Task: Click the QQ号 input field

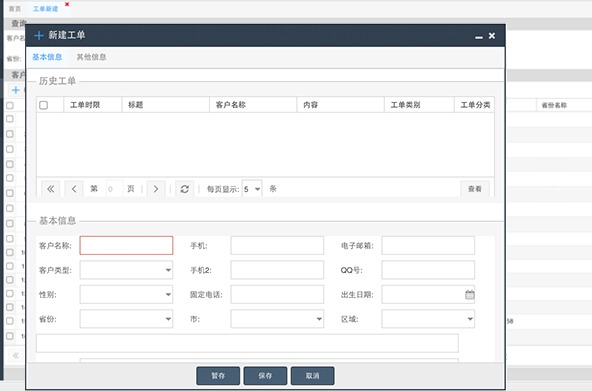Action: click(428, 270)
